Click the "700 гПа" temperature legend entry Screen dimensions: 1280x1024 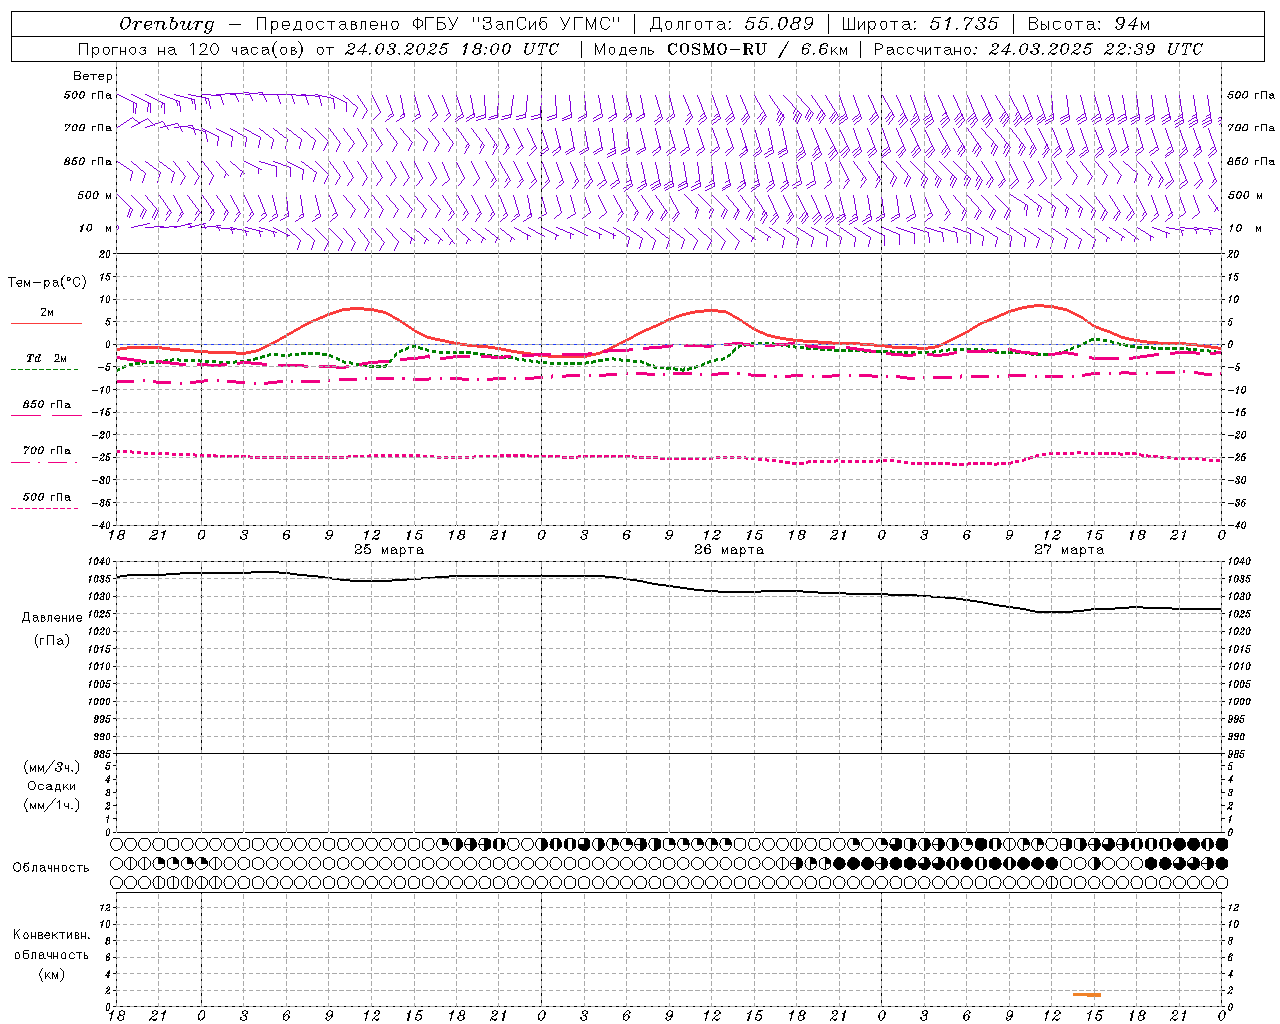point(47,451)
